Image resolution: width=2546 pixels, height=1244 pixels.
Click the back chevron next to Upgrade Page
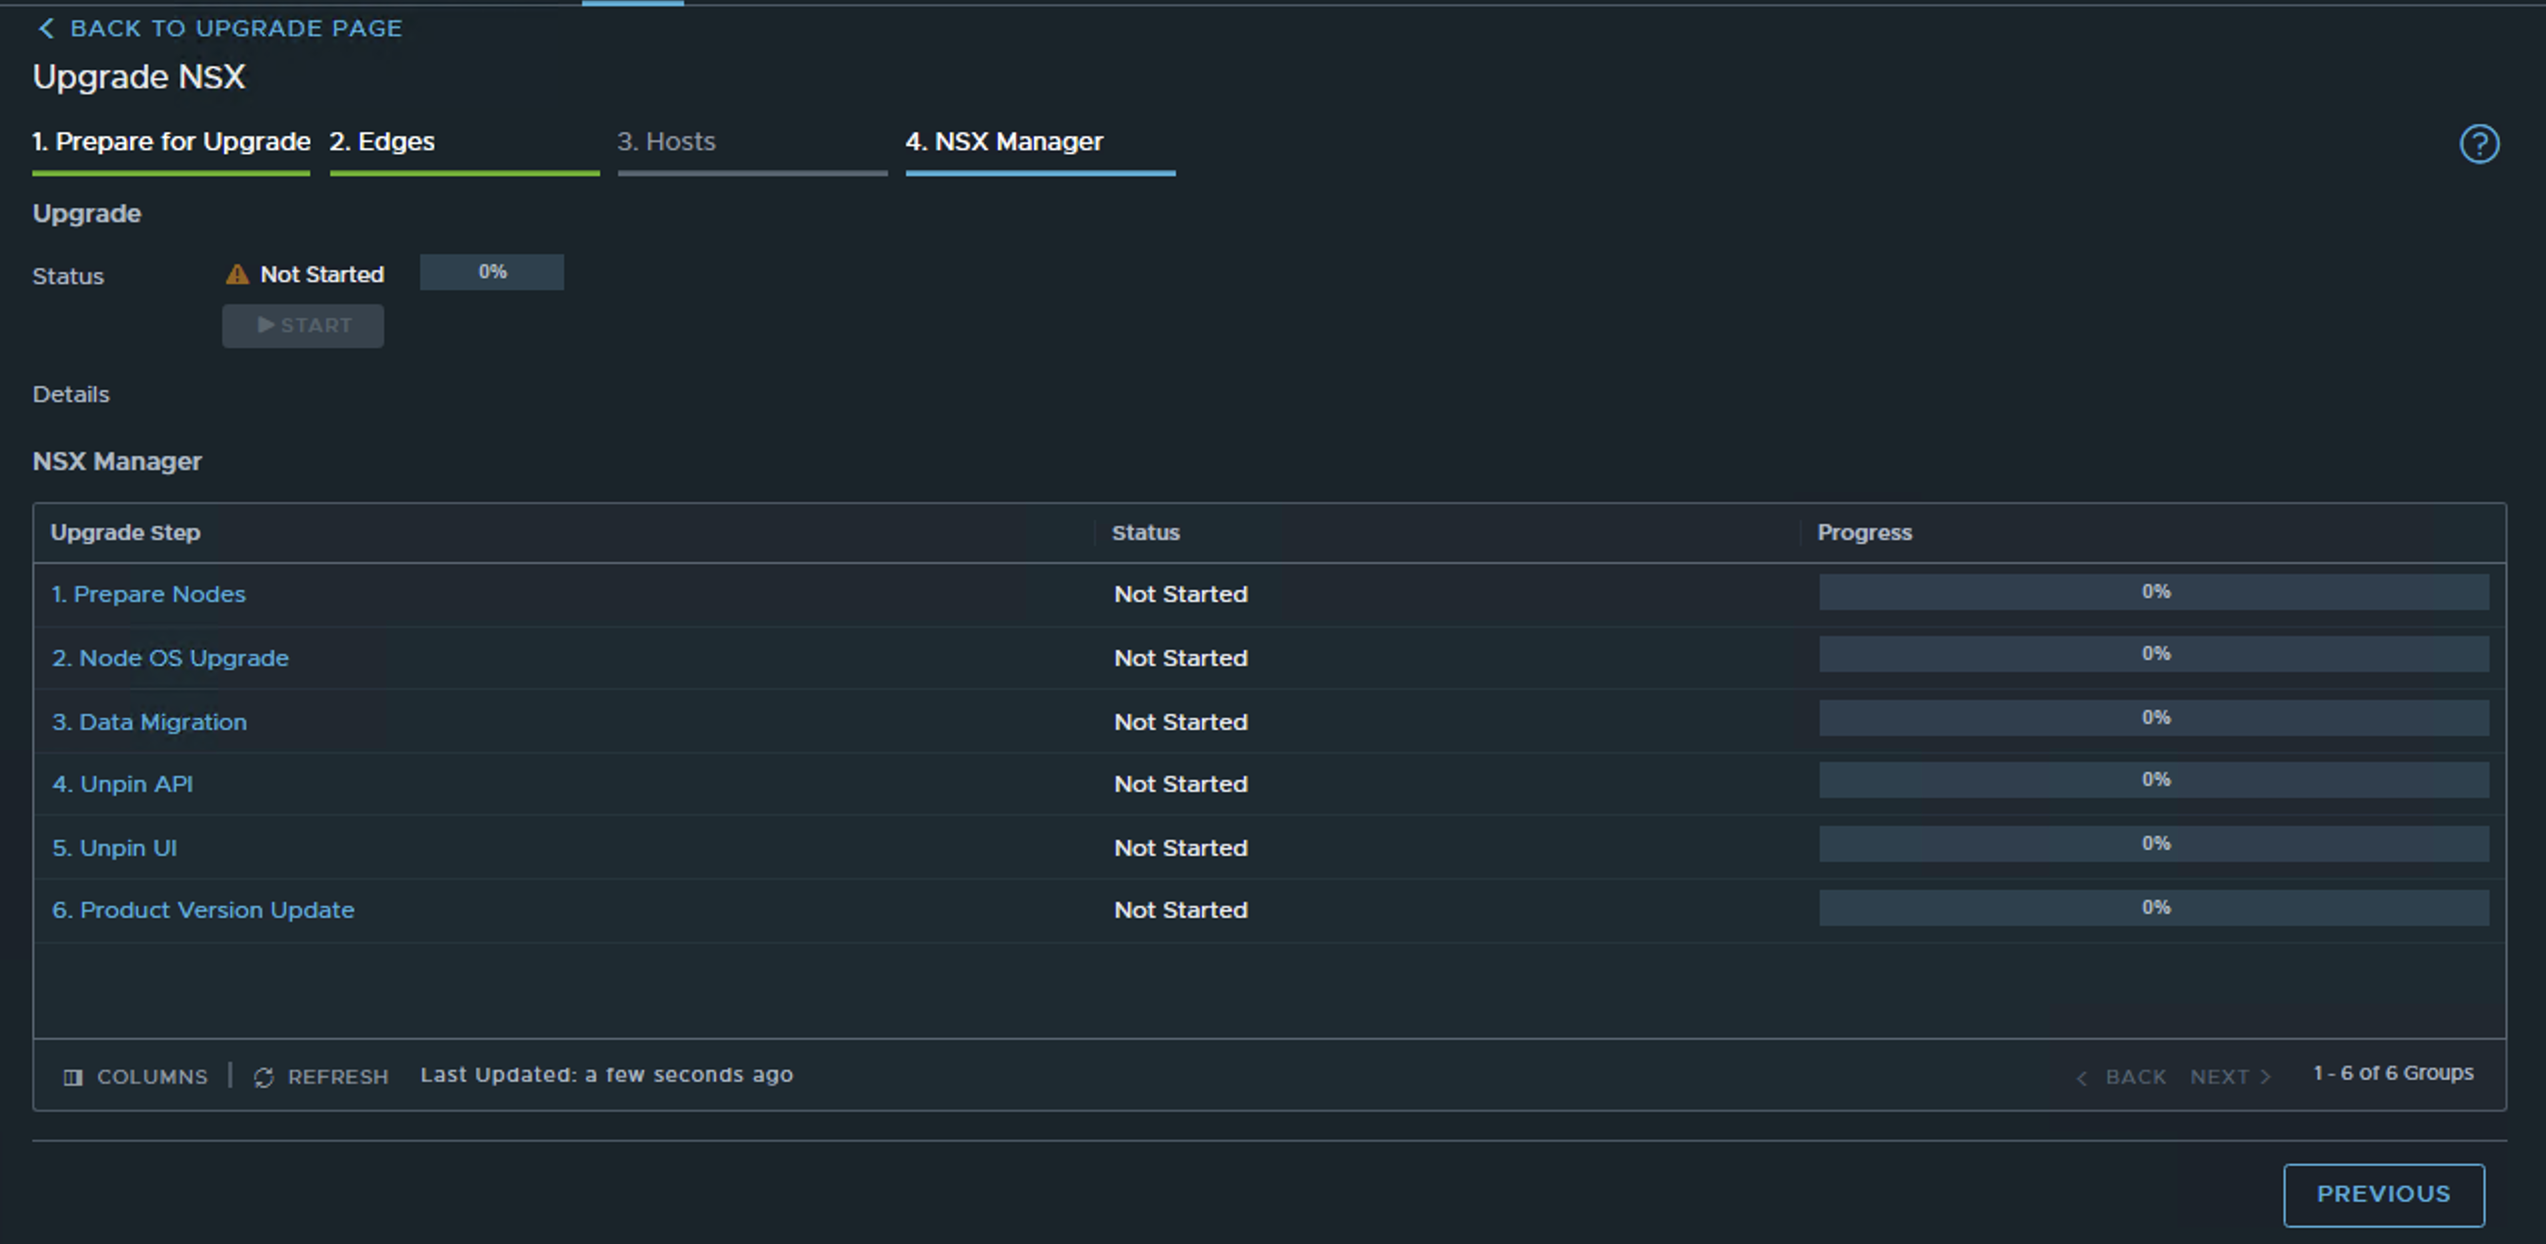click(x=46, y=29)
